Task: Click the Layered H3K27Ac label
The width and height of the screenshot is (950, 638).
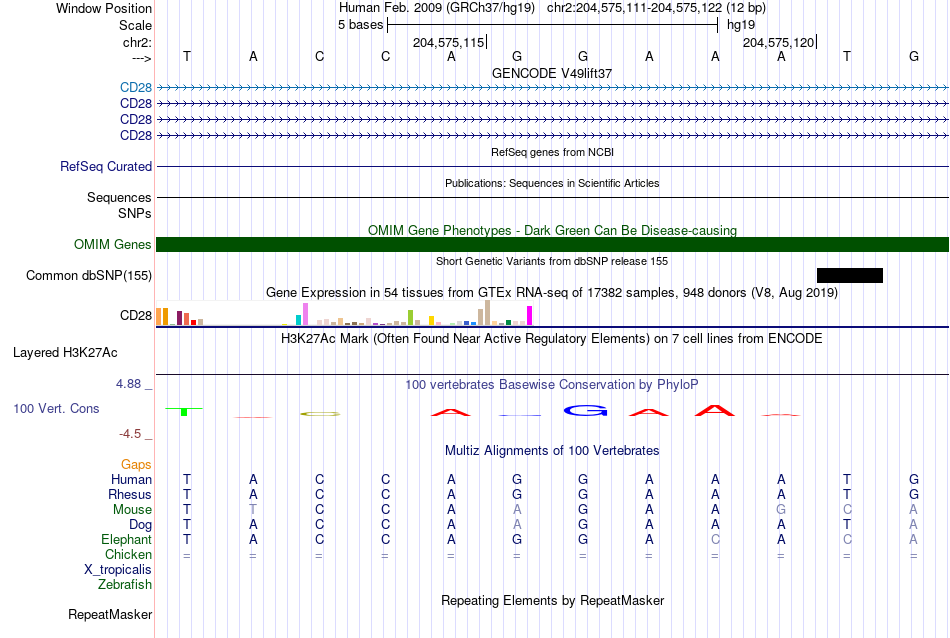Action: point(65,353)
